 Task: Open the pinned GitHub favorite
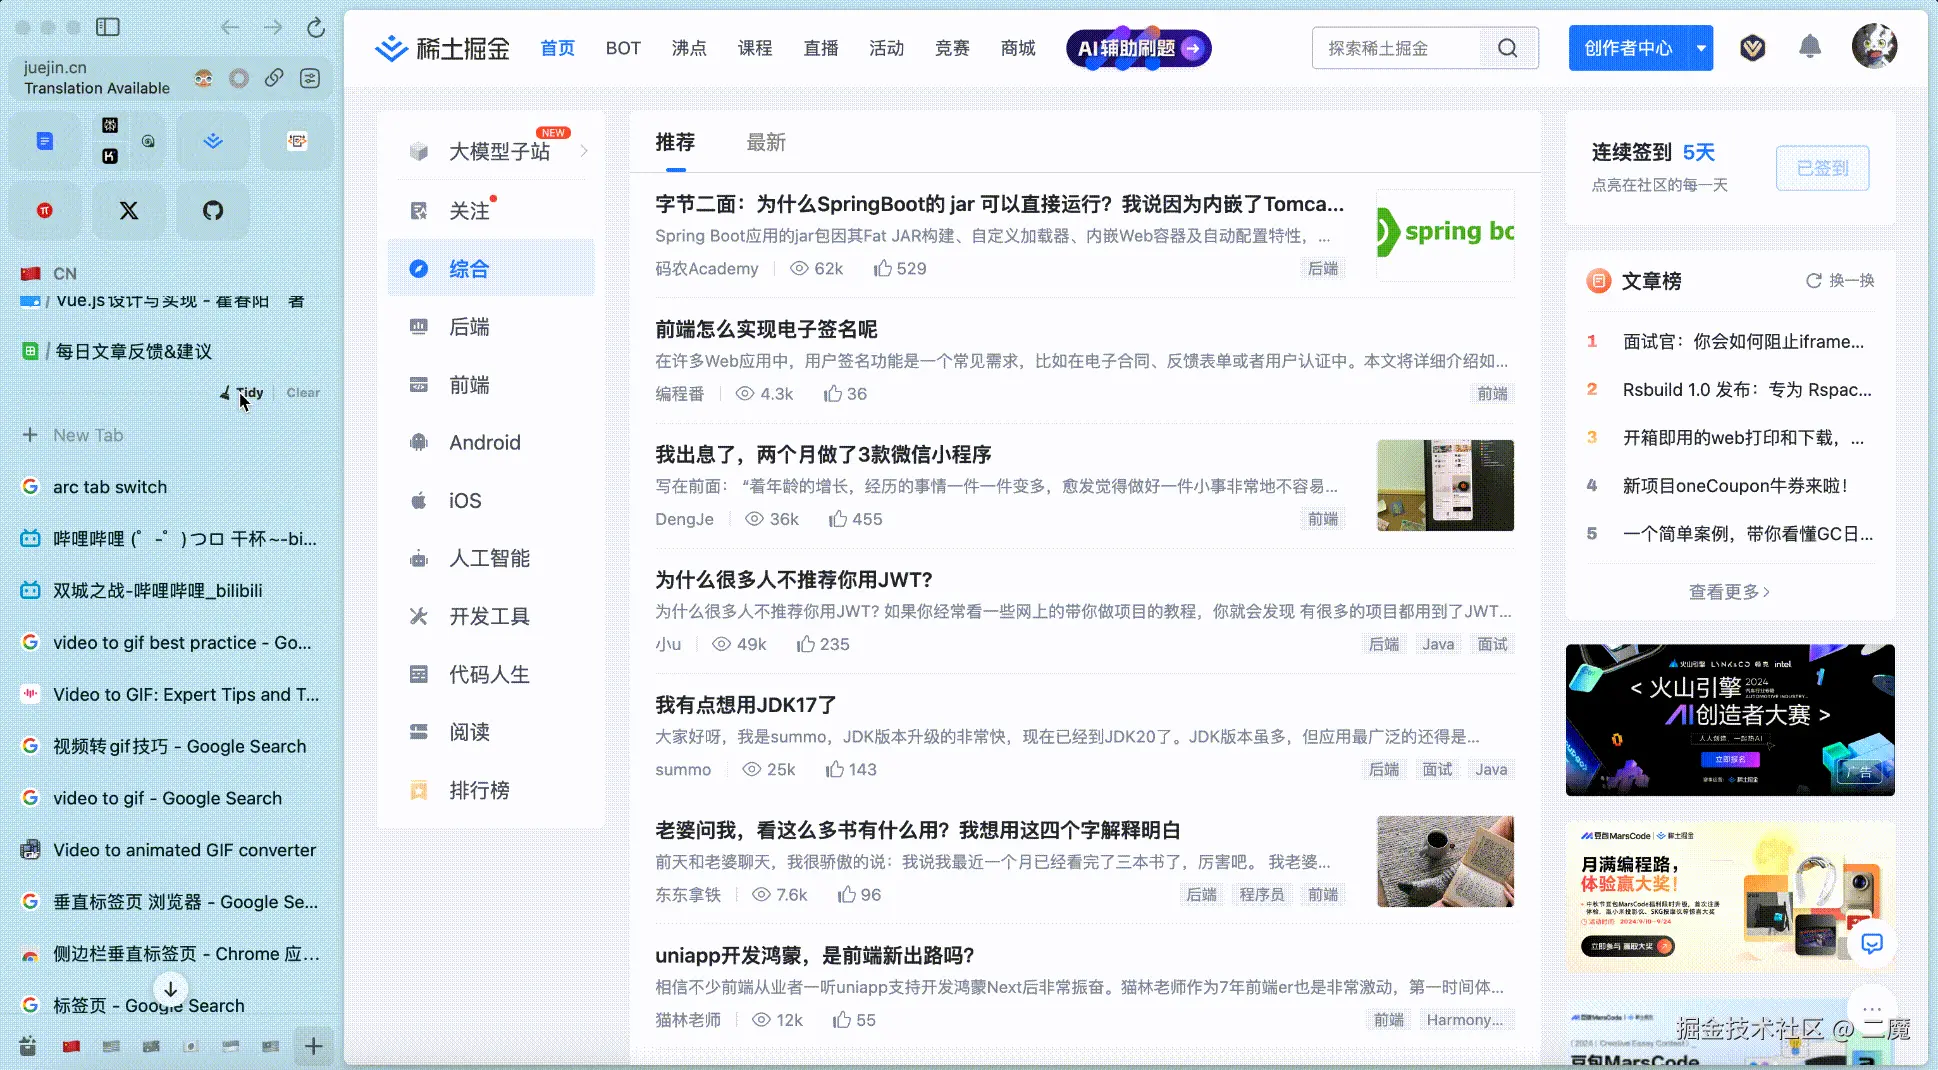pyautogui.click(x=213, y=210)
